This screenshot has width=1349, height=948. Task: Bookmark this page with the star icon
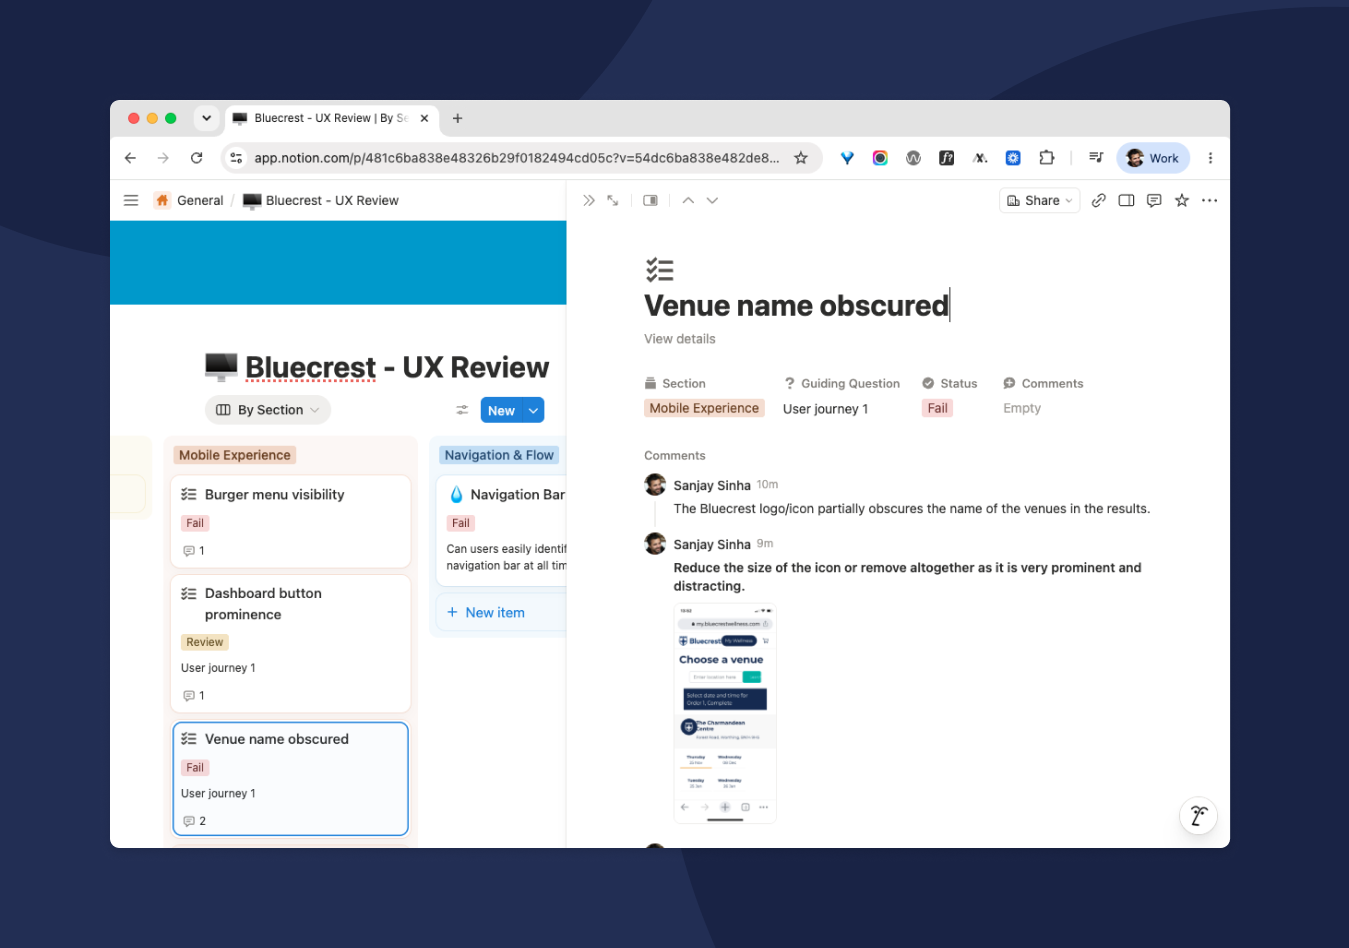point(801,158)
